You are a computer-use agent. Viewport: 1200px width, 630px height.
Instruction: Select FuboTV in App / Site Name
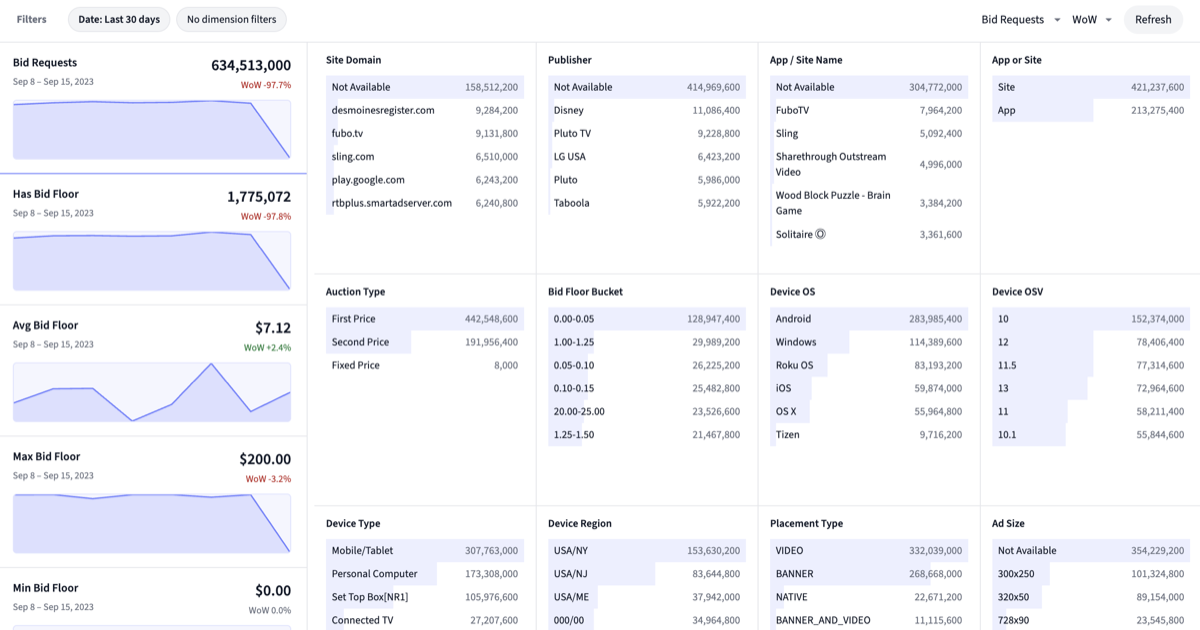tap(868, 110)
